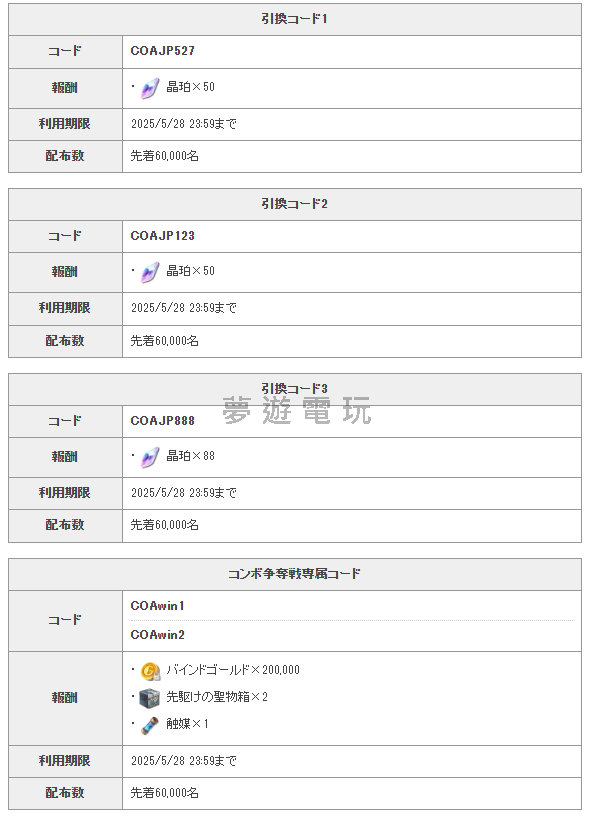Click the catalyst vial icon

[x=150, y=725]
